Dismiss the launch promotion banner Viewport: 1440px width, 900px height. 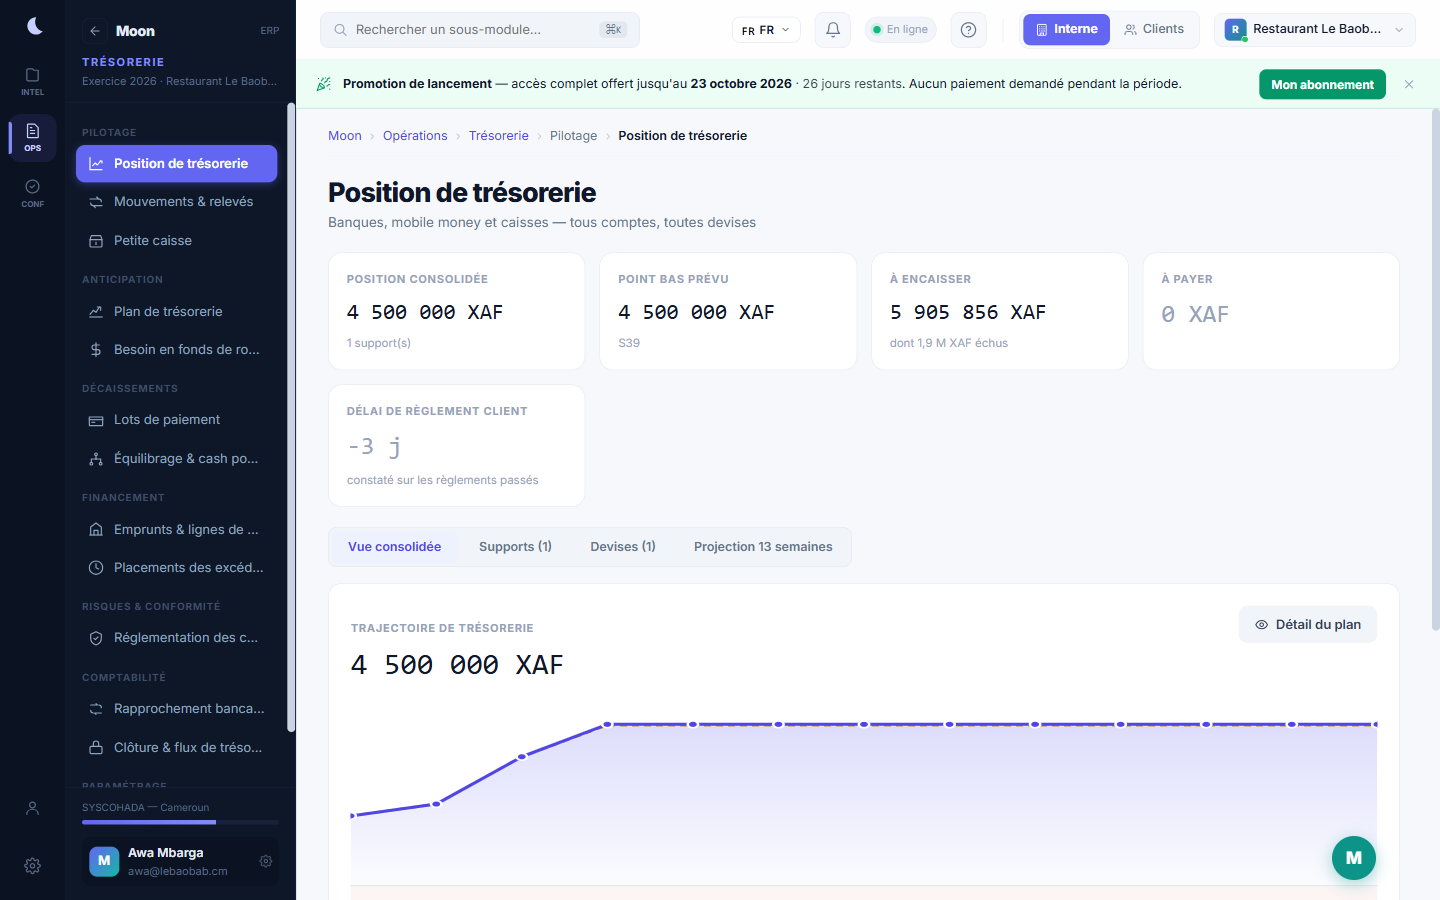1409,85
